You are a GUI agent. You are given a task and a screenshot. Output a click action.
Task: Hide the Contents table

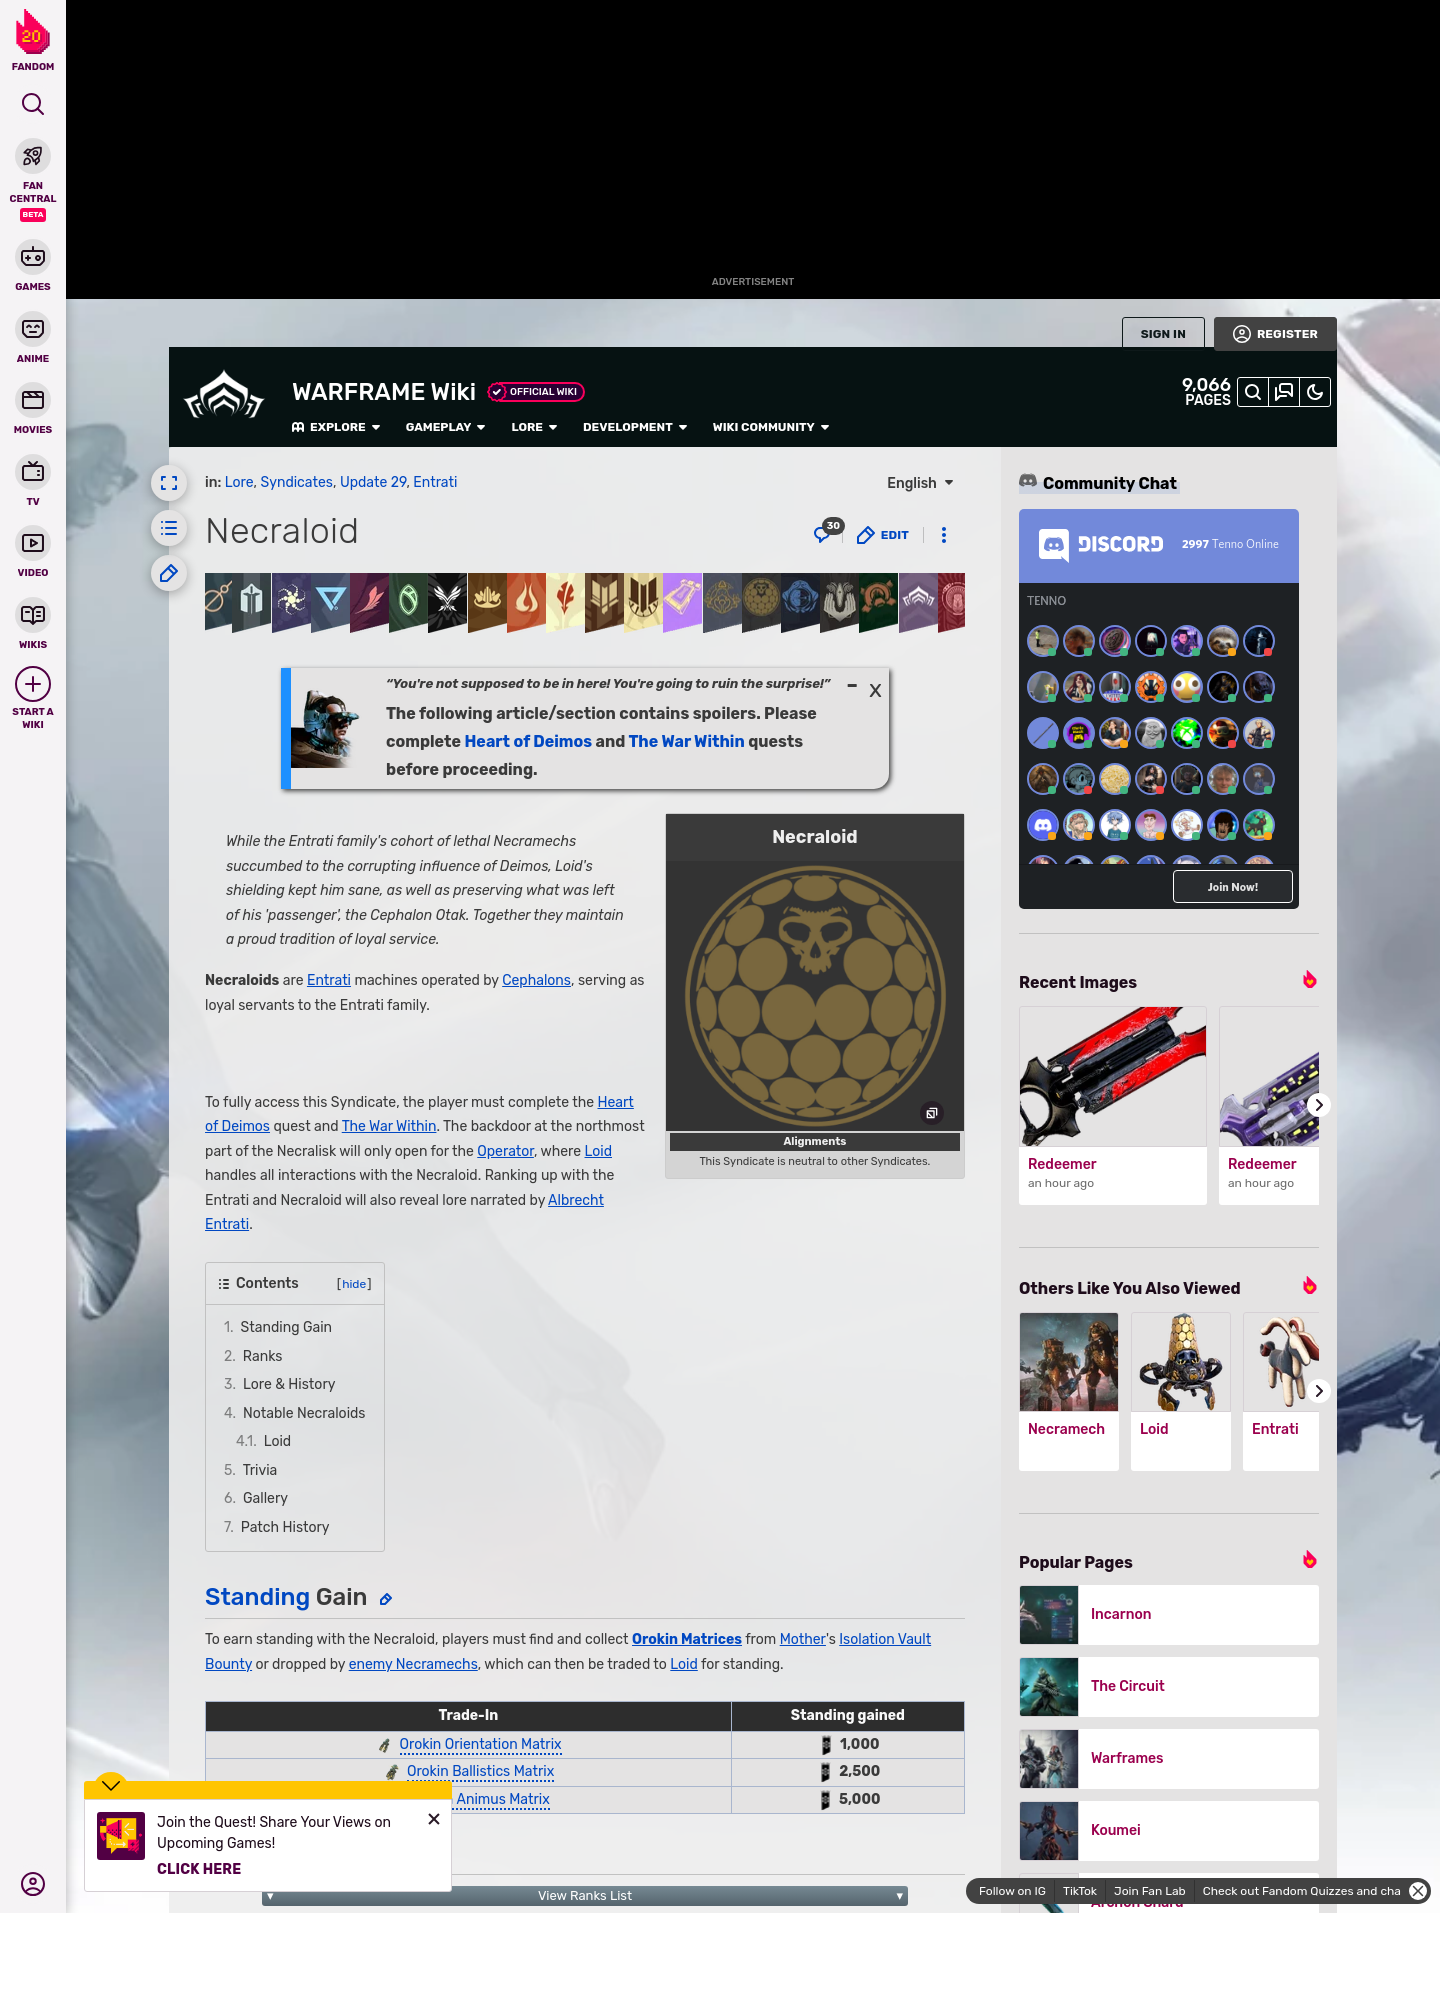tap(354, 1284)
